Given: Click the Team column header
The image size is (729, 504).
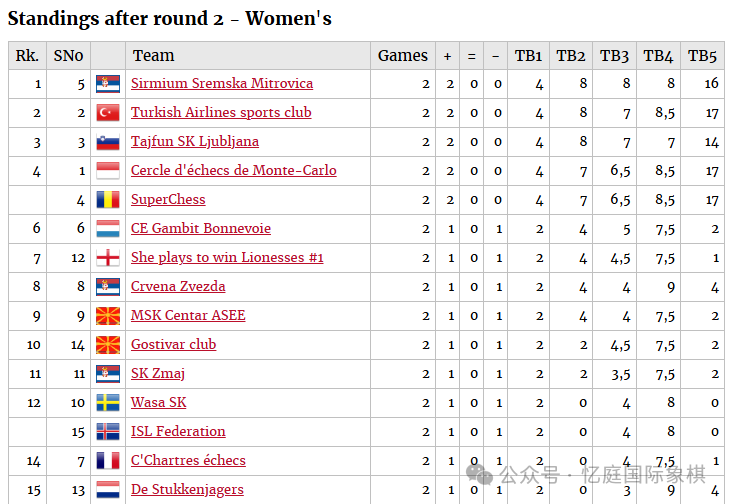Looking at the screenshot, I should [x=153, y=56].
